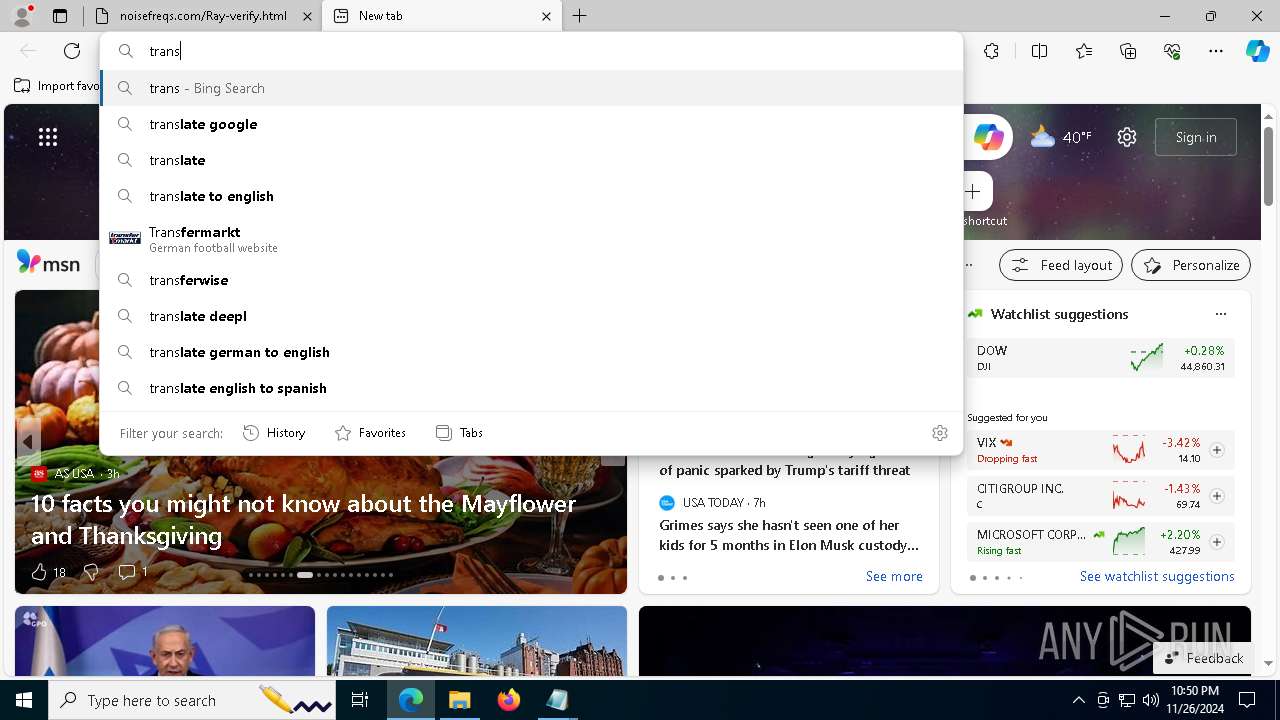This screenshot has width=1280, height=720.
Task: Click the taskbar search box
Action: pyautogui.click(x=192, y=700)
